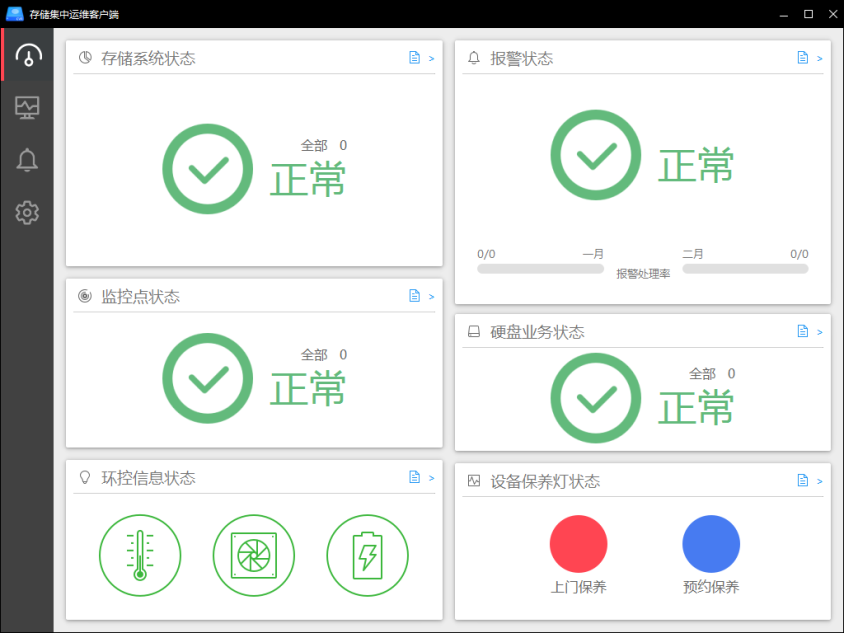Click the 设备保养灯状态 chart title icon
Viewport: 844px width, 633px height.
pyautogui.click(x=474, y=481)
